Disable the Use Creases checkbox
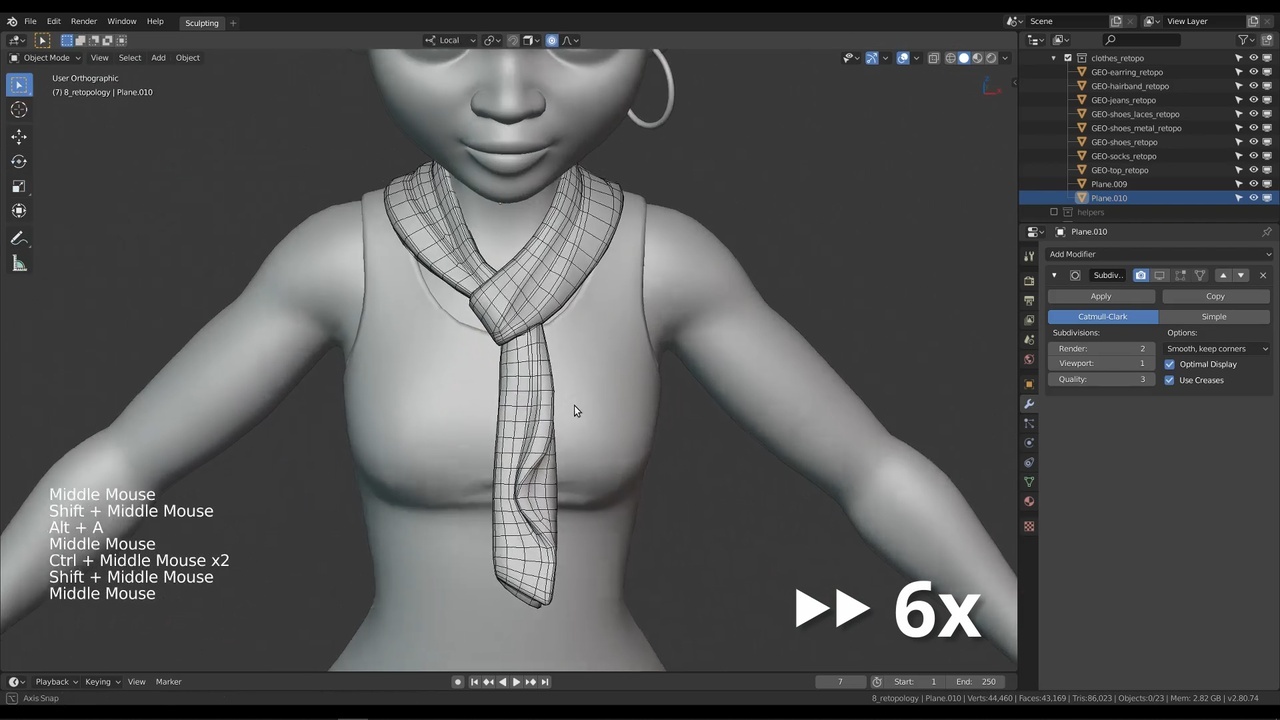Image resolution: width=1280 pixels, height=720 pixels. click(x=1169, y=380)
